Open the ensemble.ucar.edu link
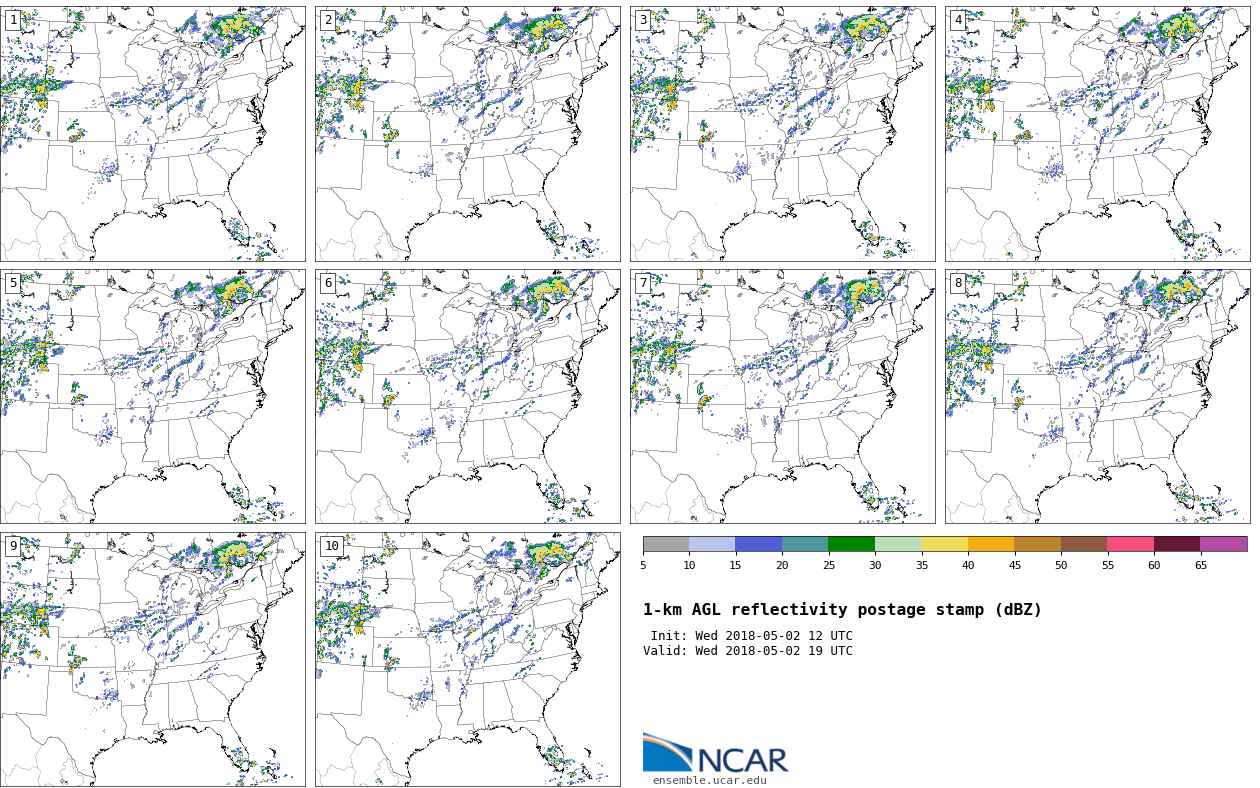The width and height of the screenshot is (1260, 788). (709, 781)
